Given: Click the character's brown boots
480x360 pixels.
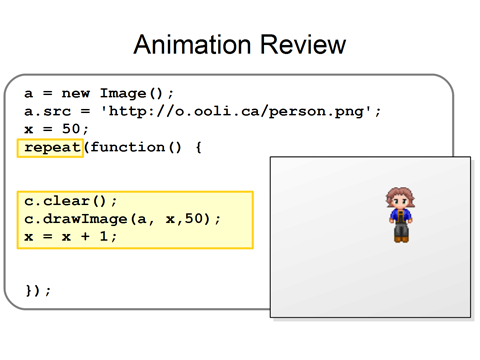Looking at the screenshot, I should coord(401,239).
